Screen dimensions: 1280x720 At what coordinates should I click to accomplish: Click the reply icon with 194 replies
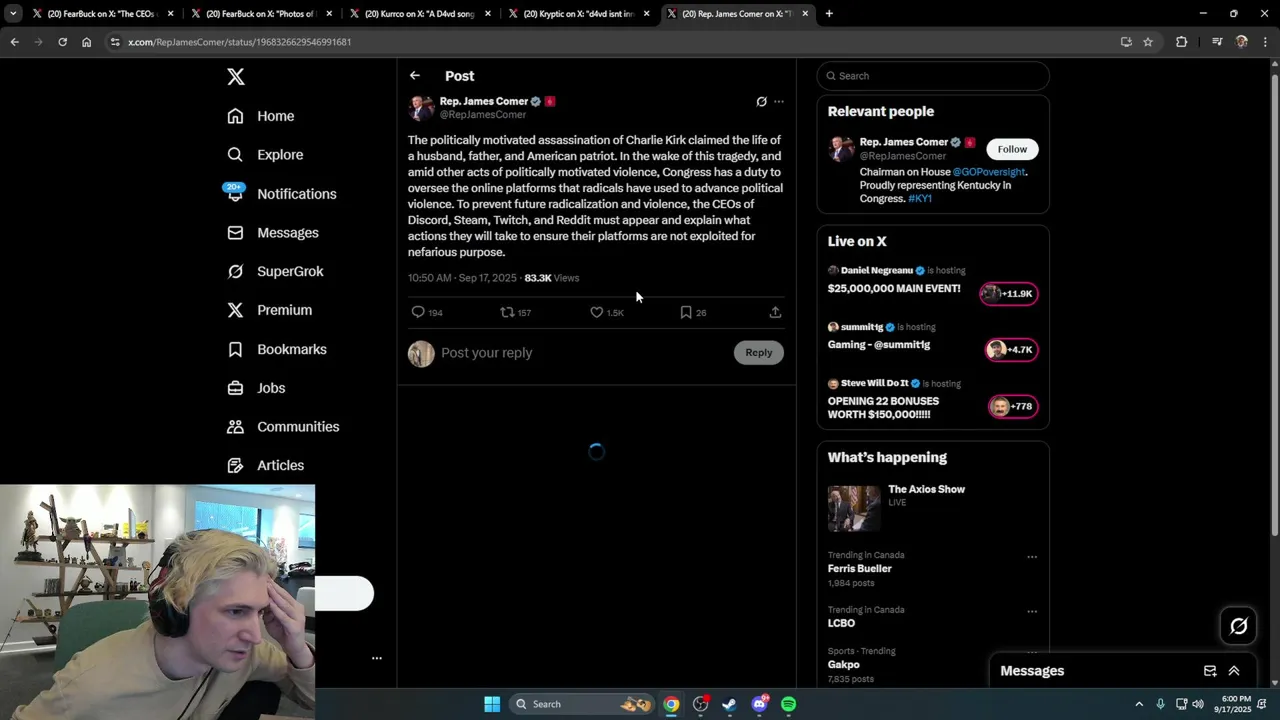(427, 313)
